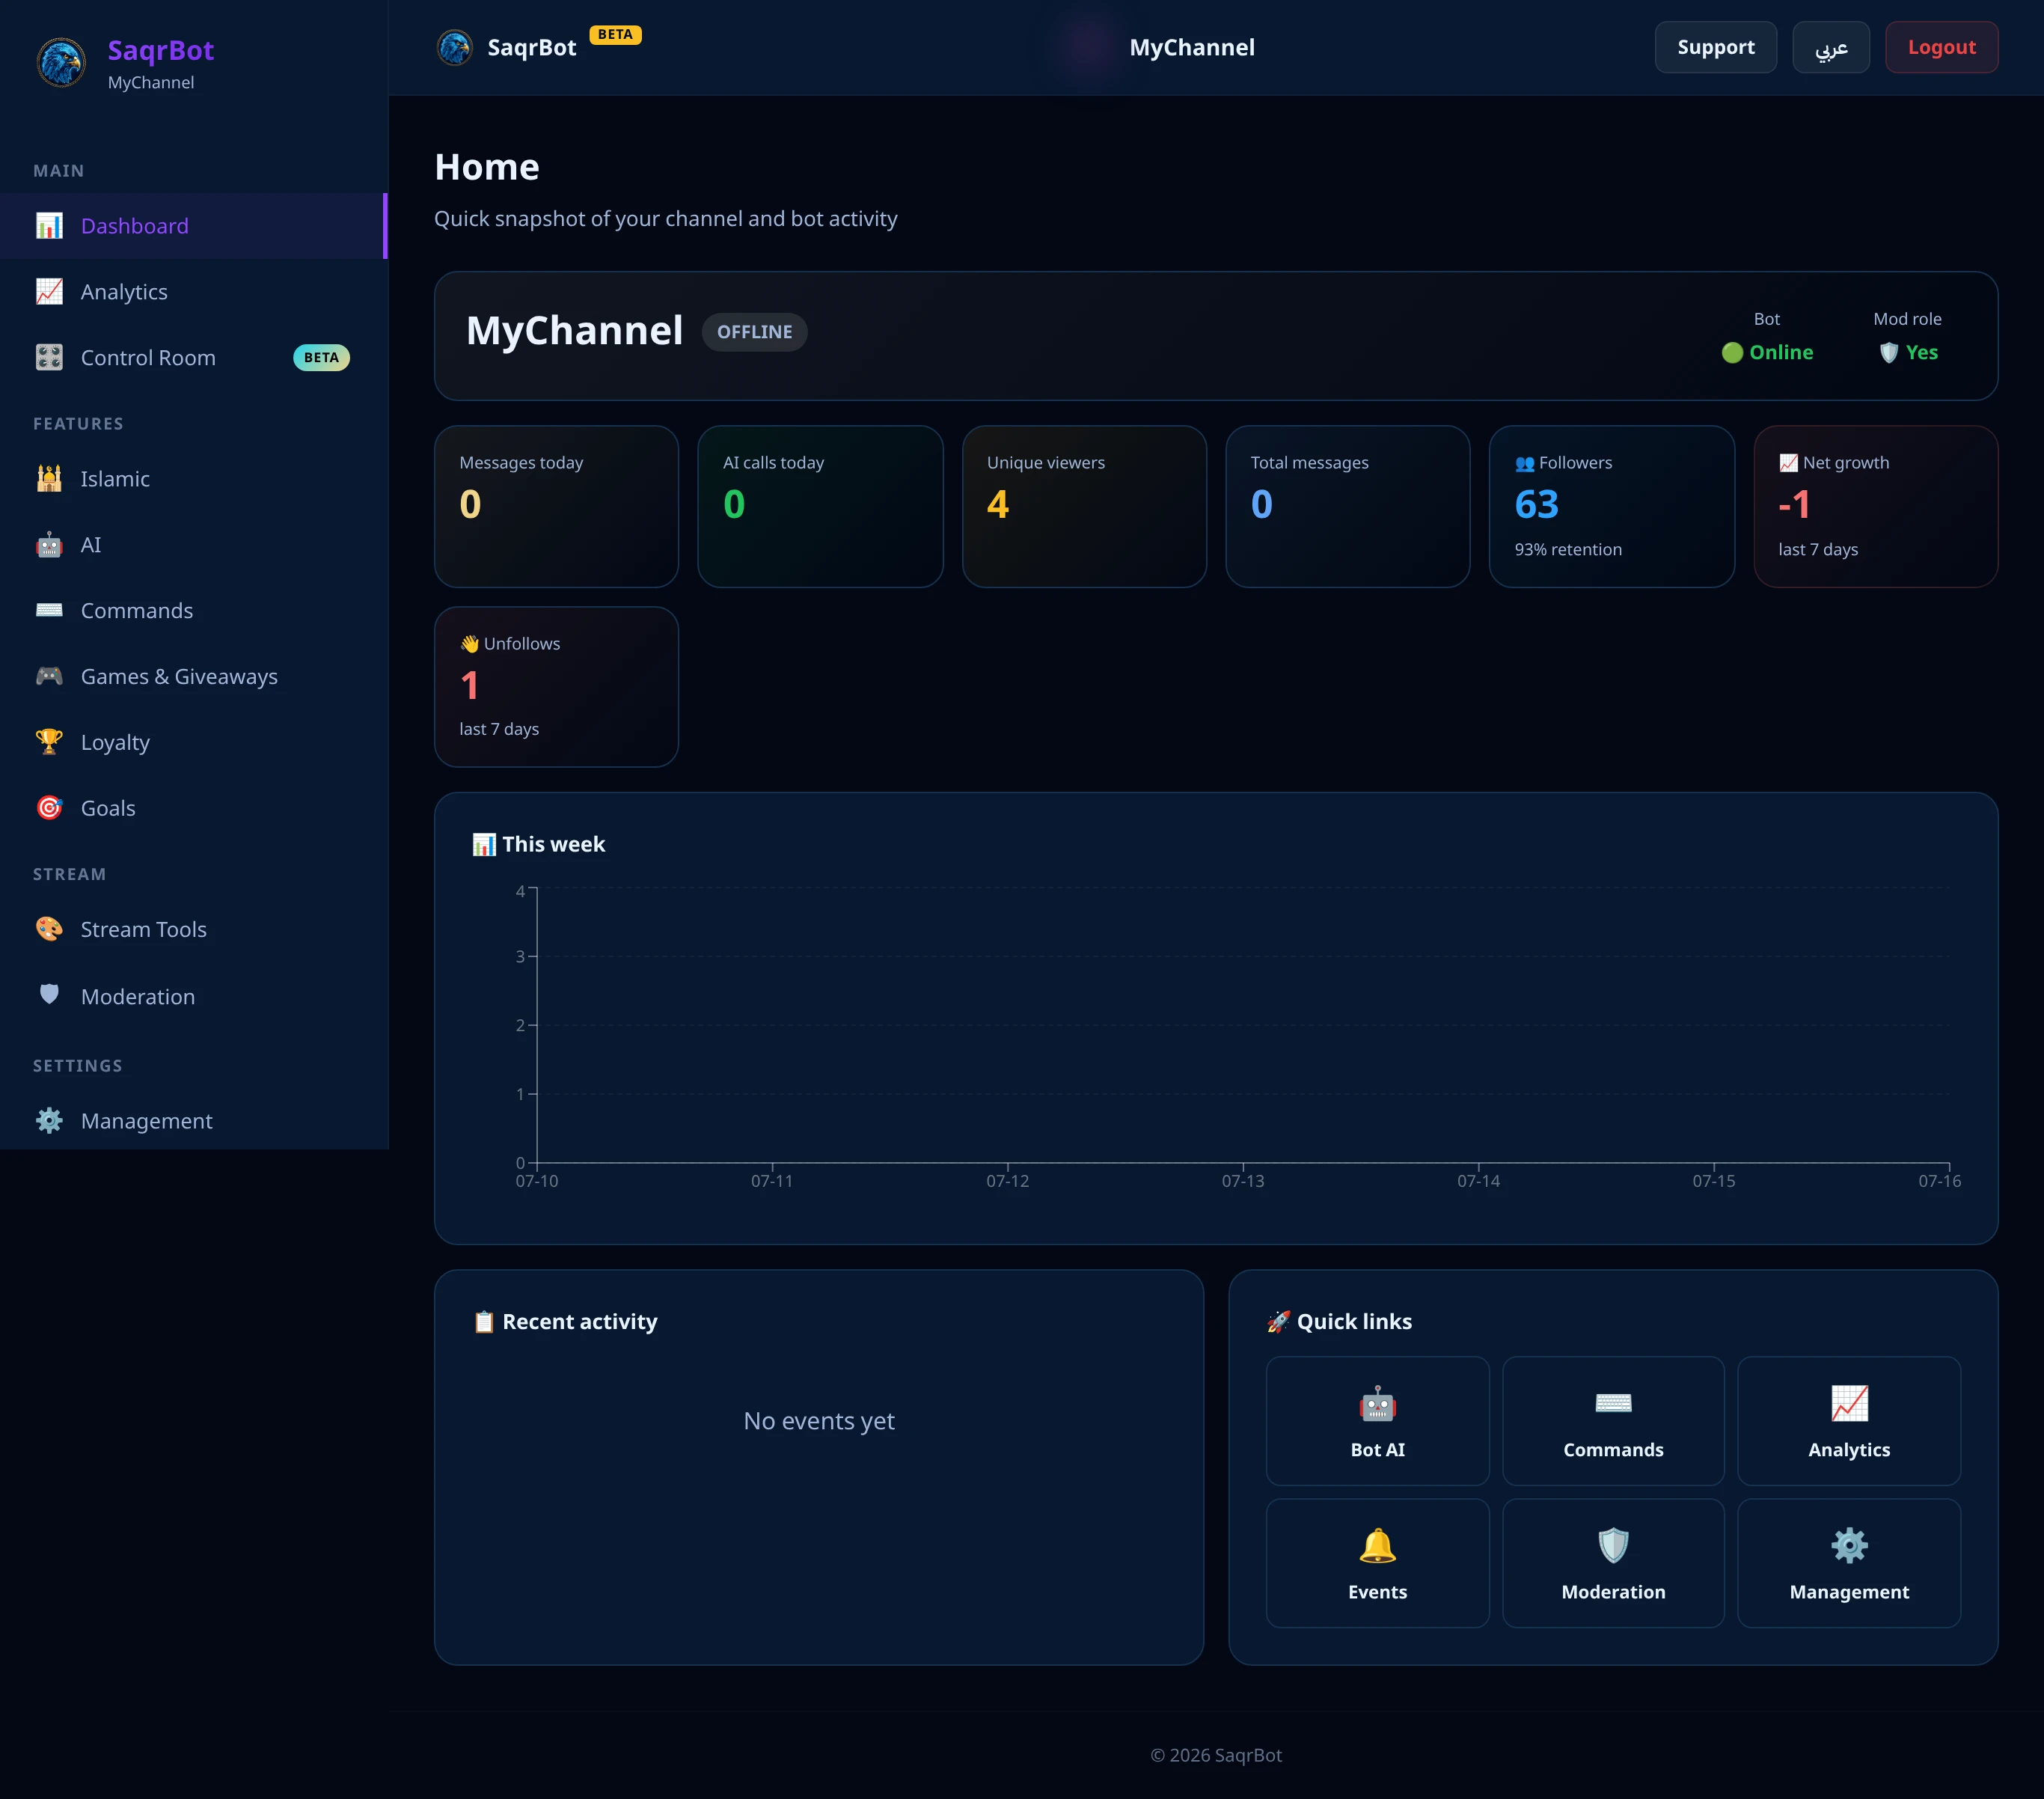2044x1799 pixels.
Task: Click the AI calls today stat card
Action: pos(820,507)
